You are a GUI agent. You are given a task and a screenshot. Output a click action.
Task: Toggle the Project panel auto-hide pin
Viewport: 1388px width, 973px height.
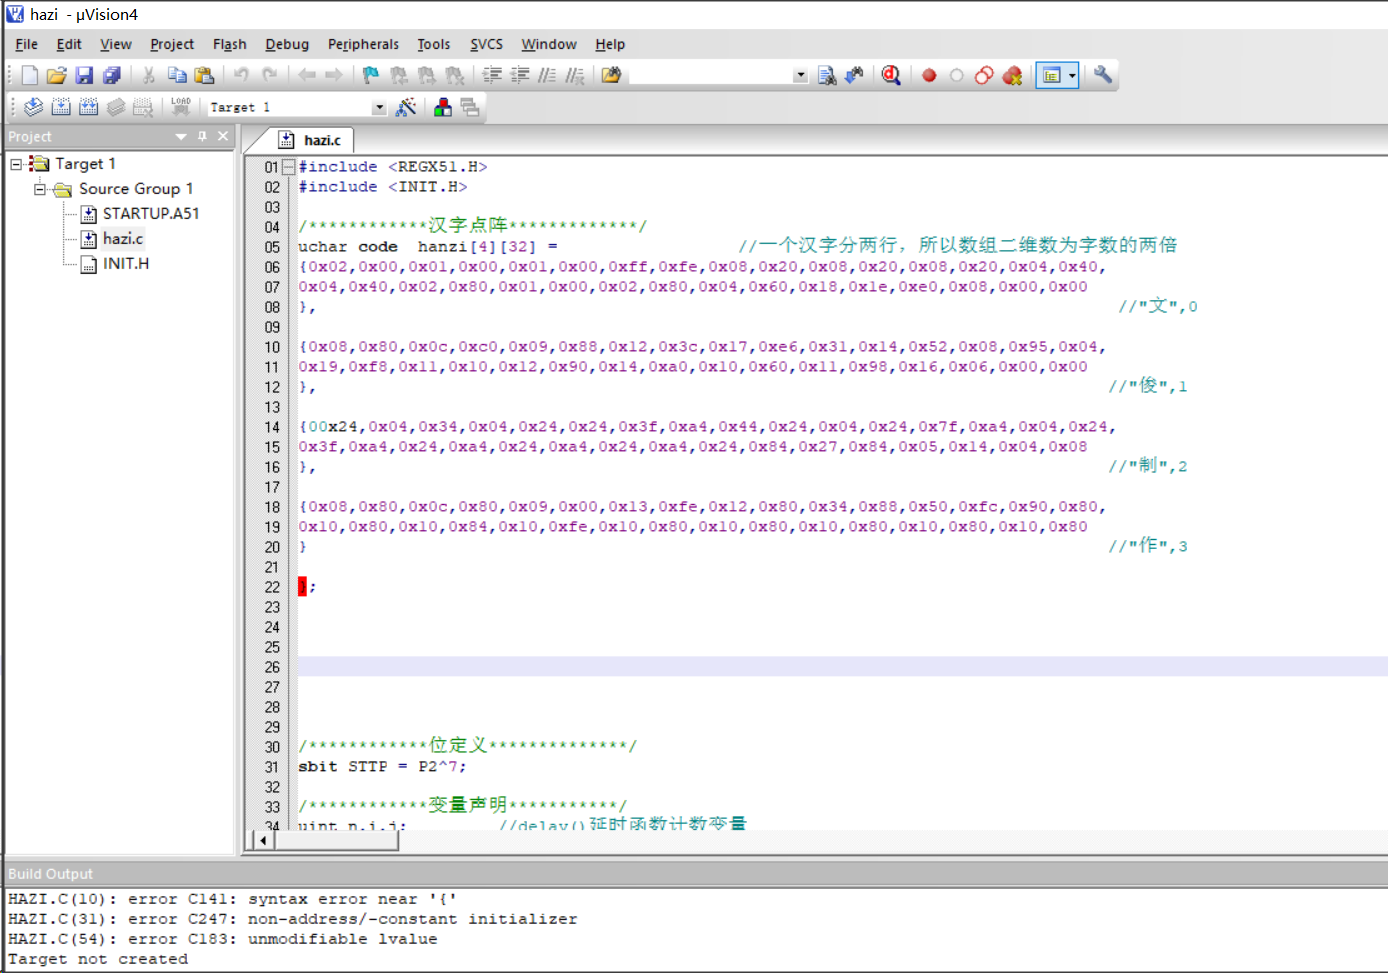click(x=202, y=136)
